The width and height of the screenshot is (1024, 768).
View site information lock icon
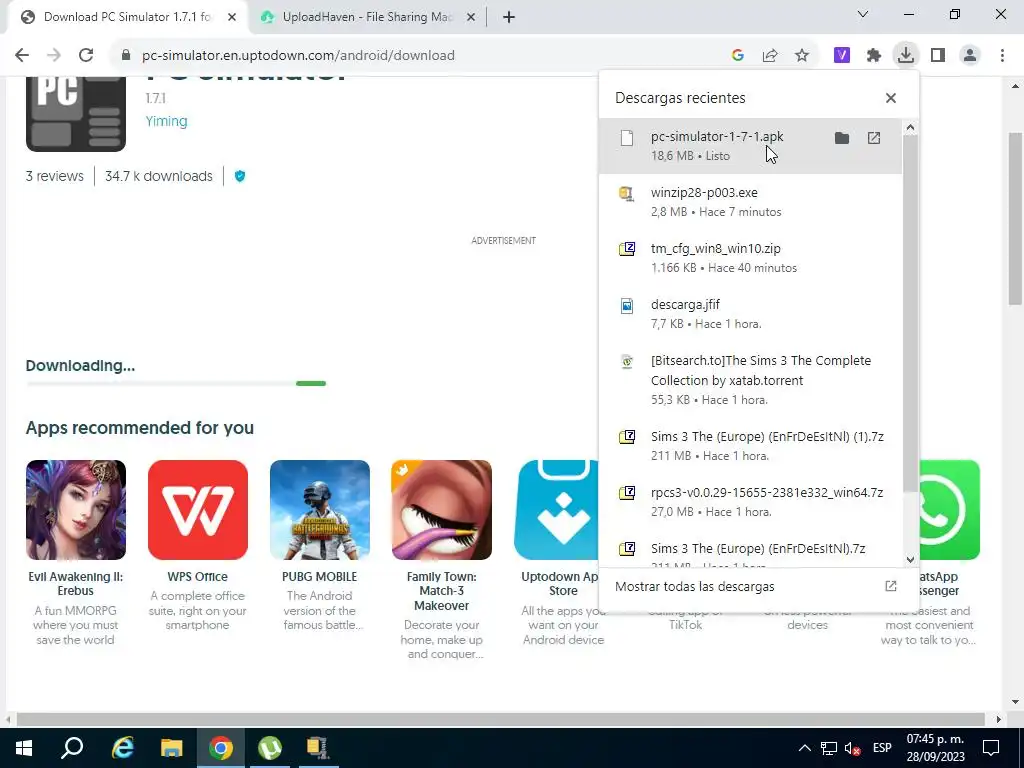tap(126, 56)
